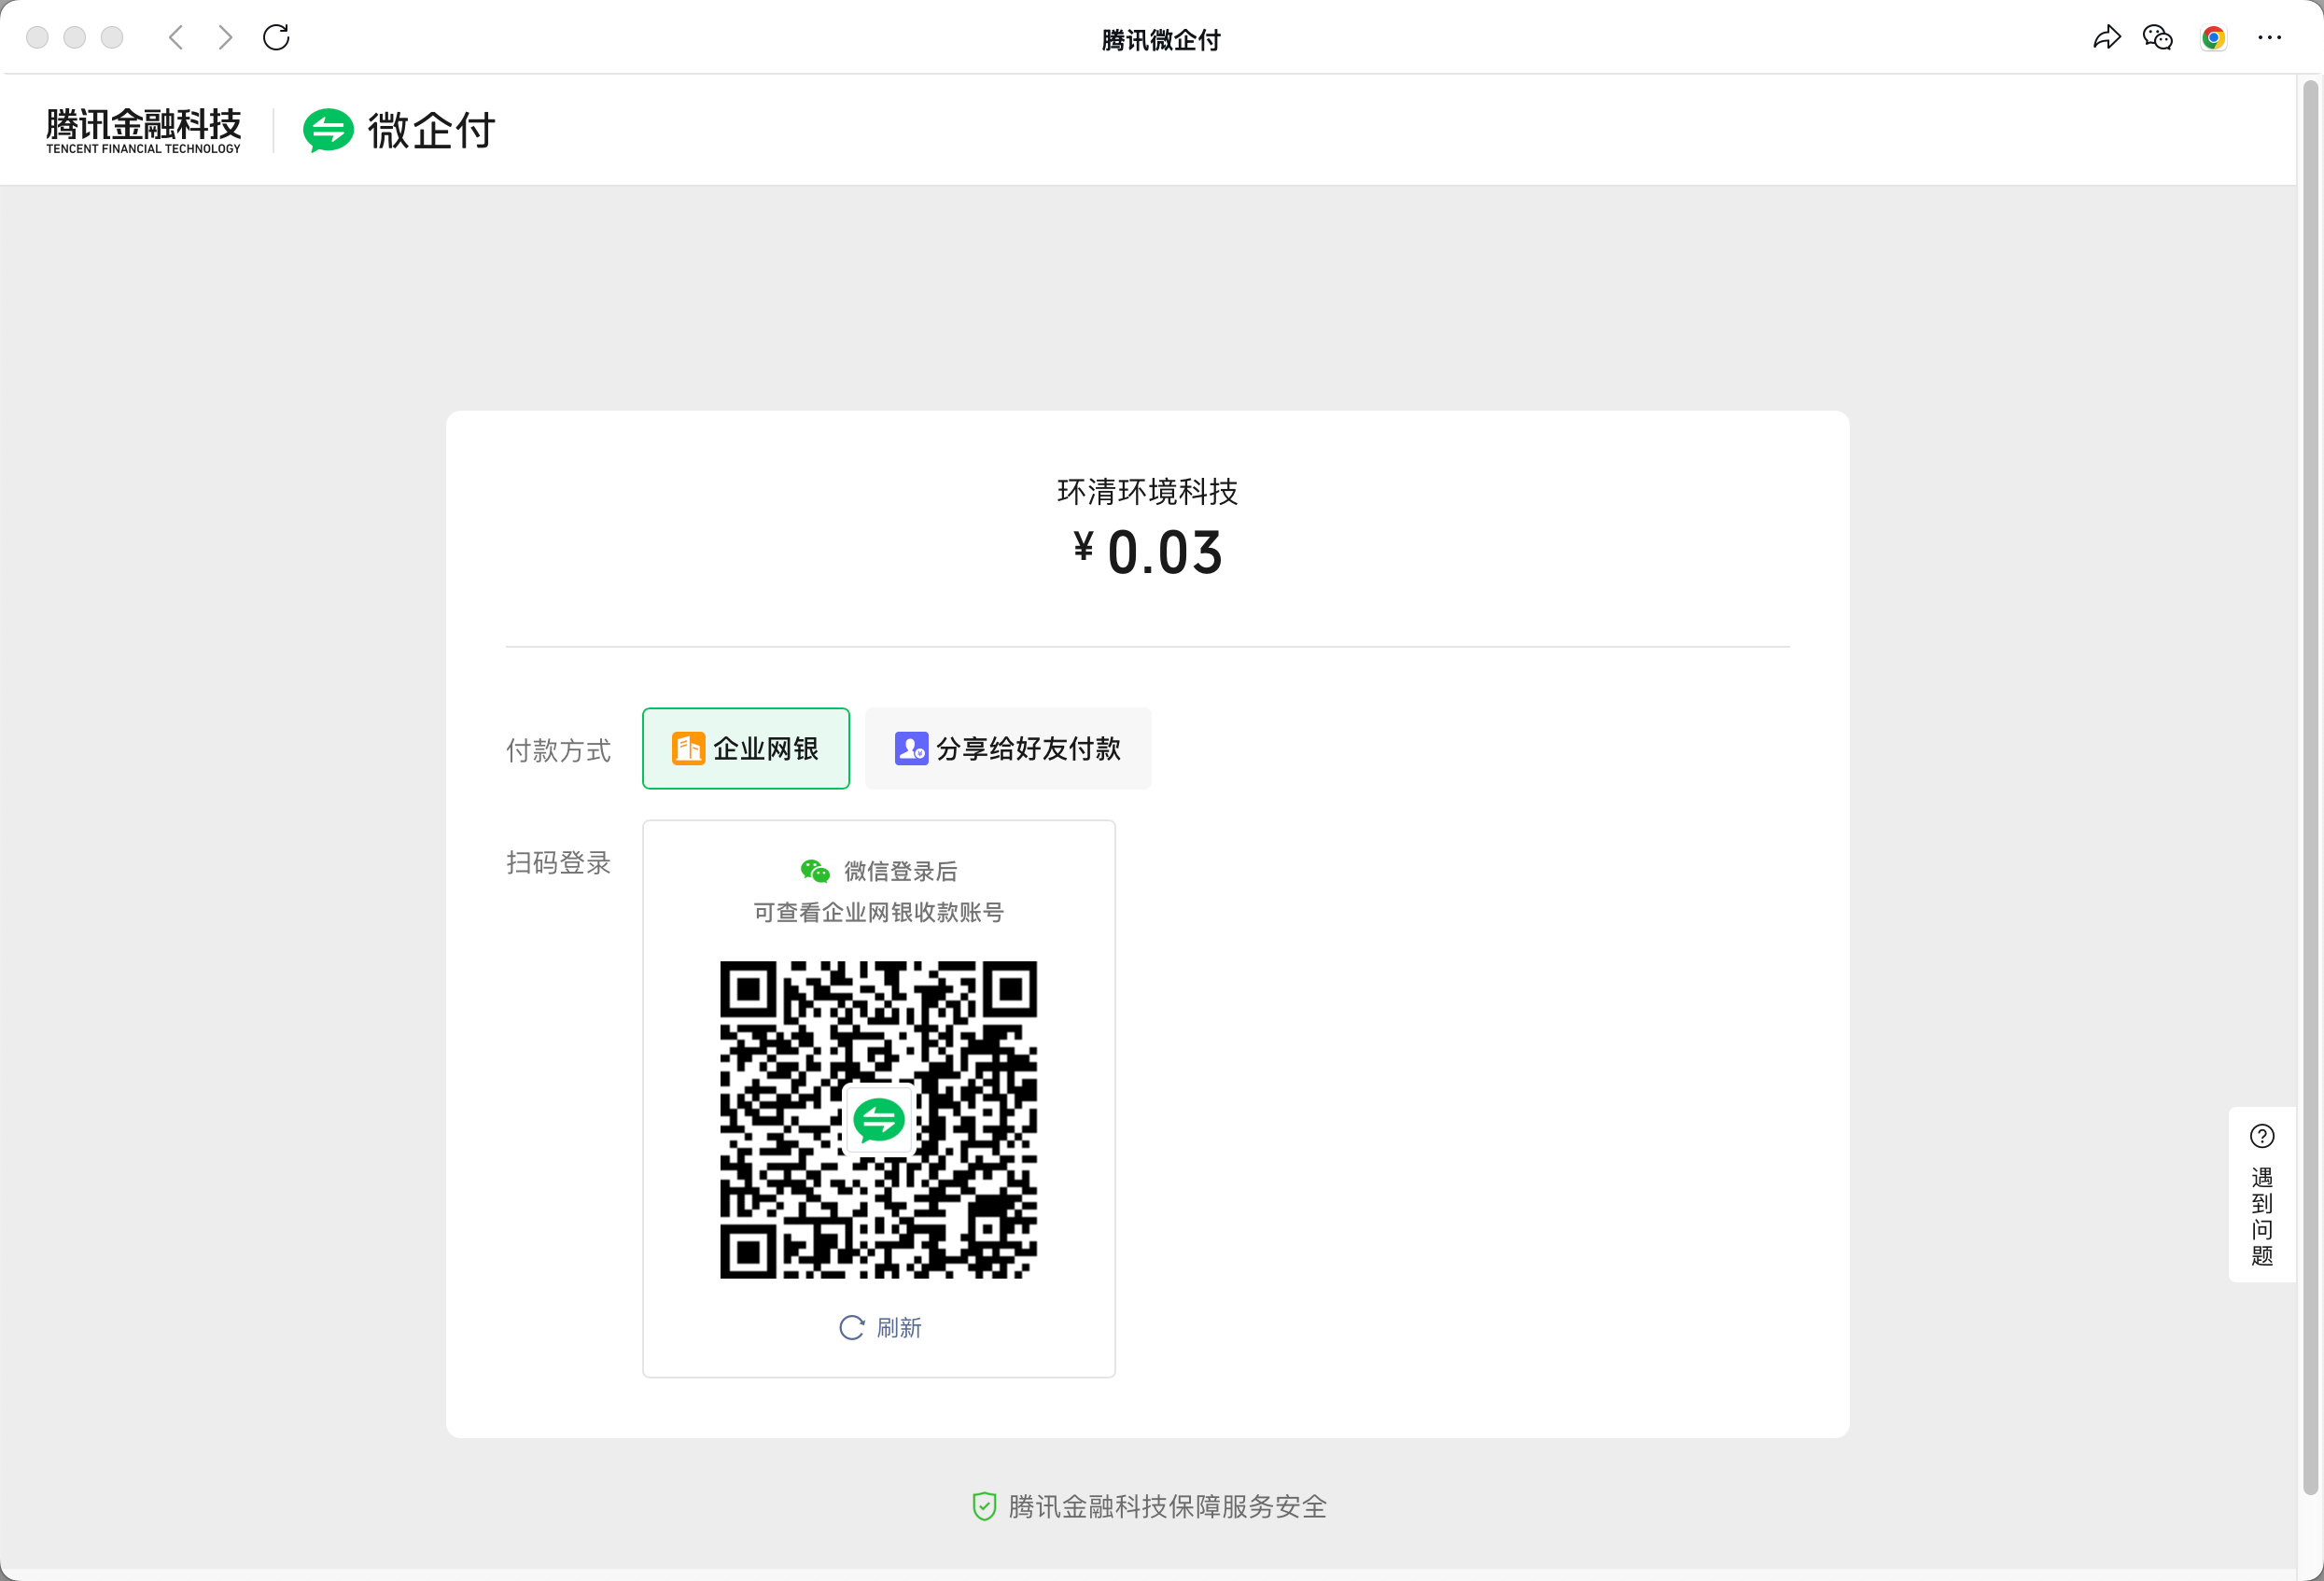Screen dimensions: 2324x1581
Task: Click the 腾讯金融科技 header logo
Action: point(143,130)
